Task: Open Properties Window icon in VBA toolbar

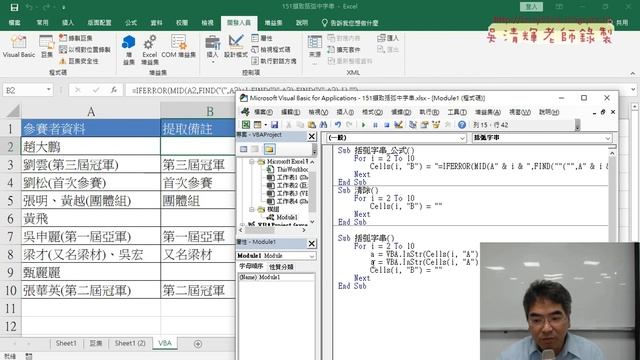Action: (424, 124)
